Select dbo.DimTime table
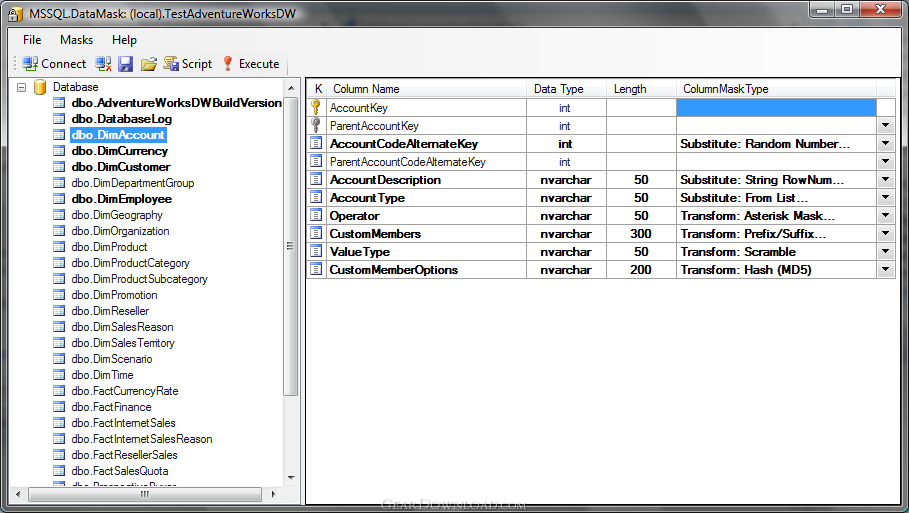The image size is (909, 513). [103, 375]
